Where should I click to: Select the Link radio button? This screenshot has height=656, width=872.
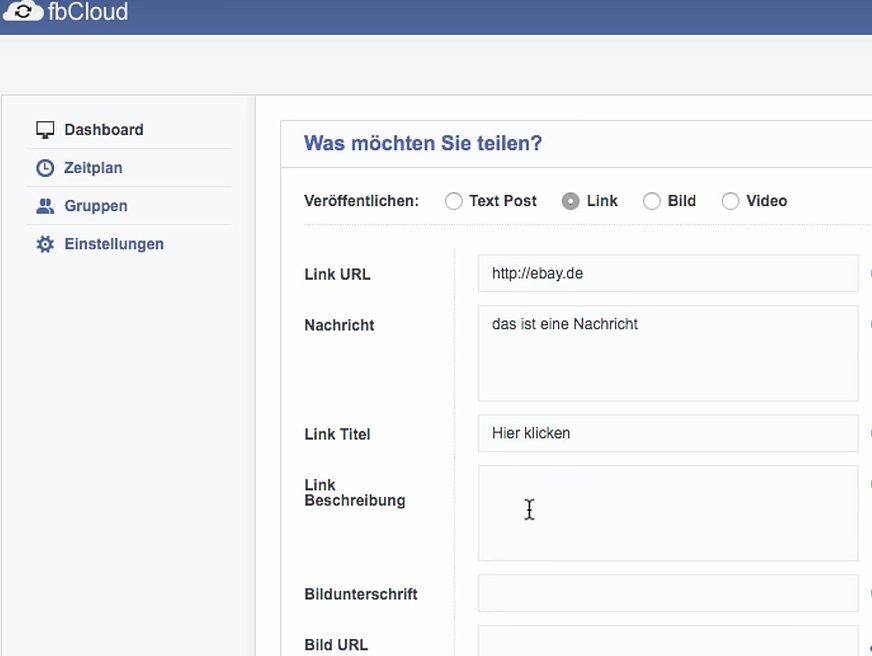571,201
